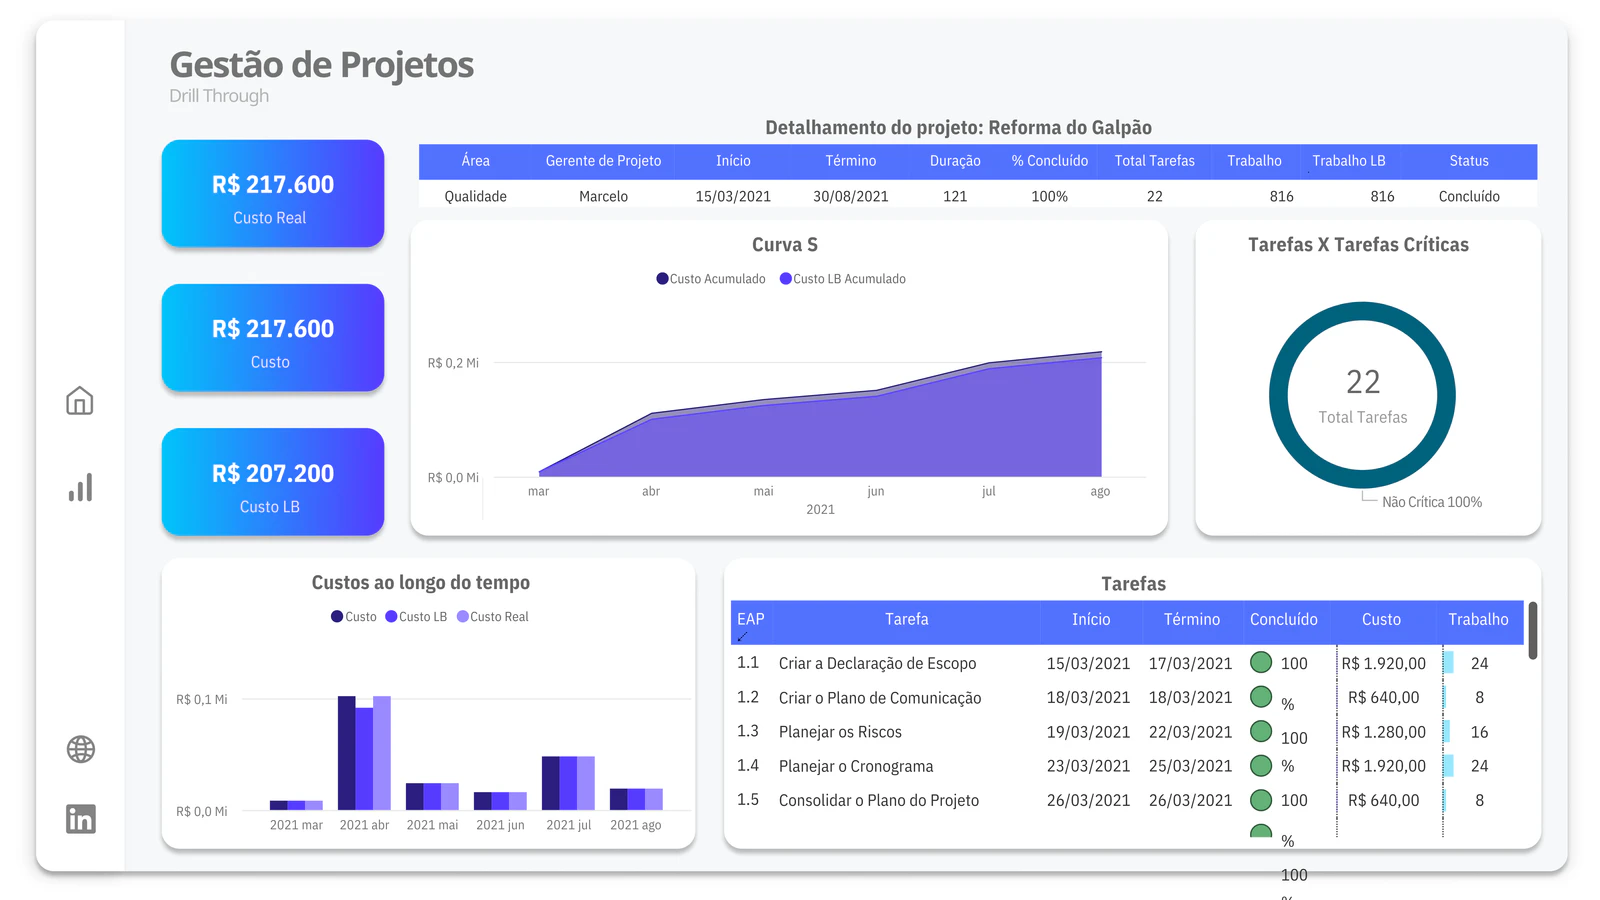Open the LinkedIn icon in the sidebar
This screenshot has width=1600, height=900.
[x=80, y=819]
